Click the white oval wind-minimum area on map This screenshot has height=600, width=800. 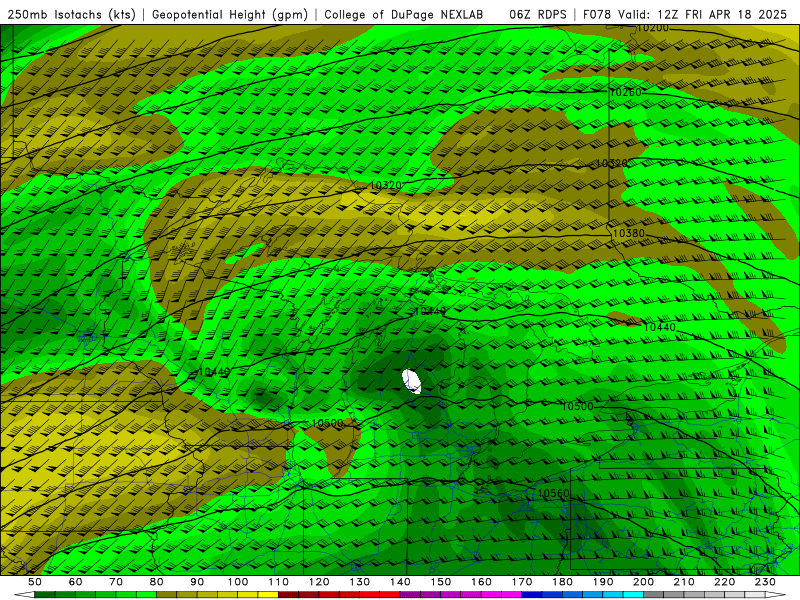pyautogui.click(x=411, y=381)
